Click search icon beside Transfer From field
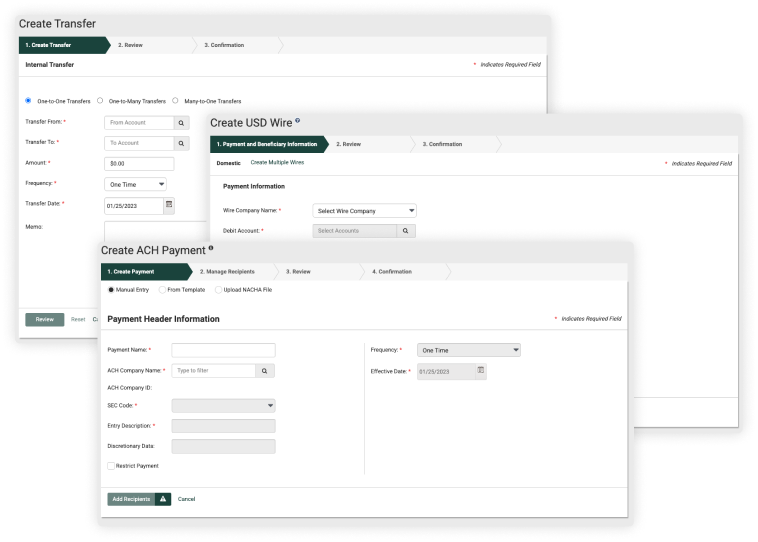758x542 pixels. [x=181, y=123]
